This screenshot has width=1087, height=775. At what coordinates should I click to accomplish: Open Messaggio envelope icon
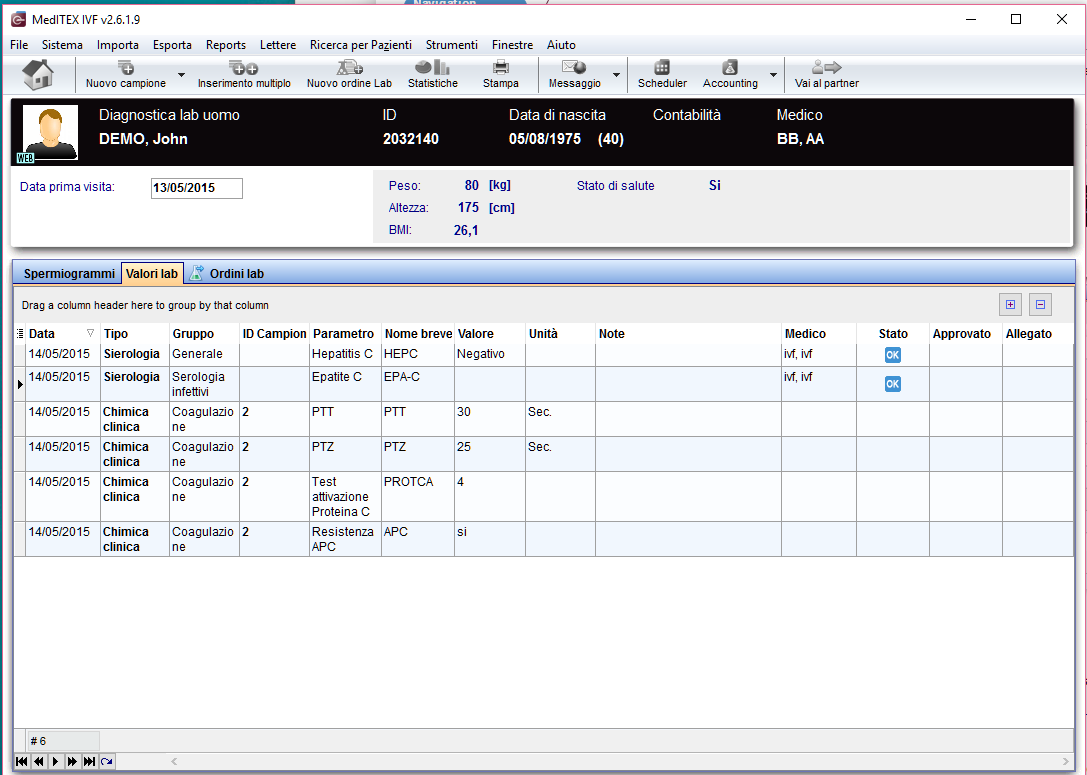tap(575, 74)
